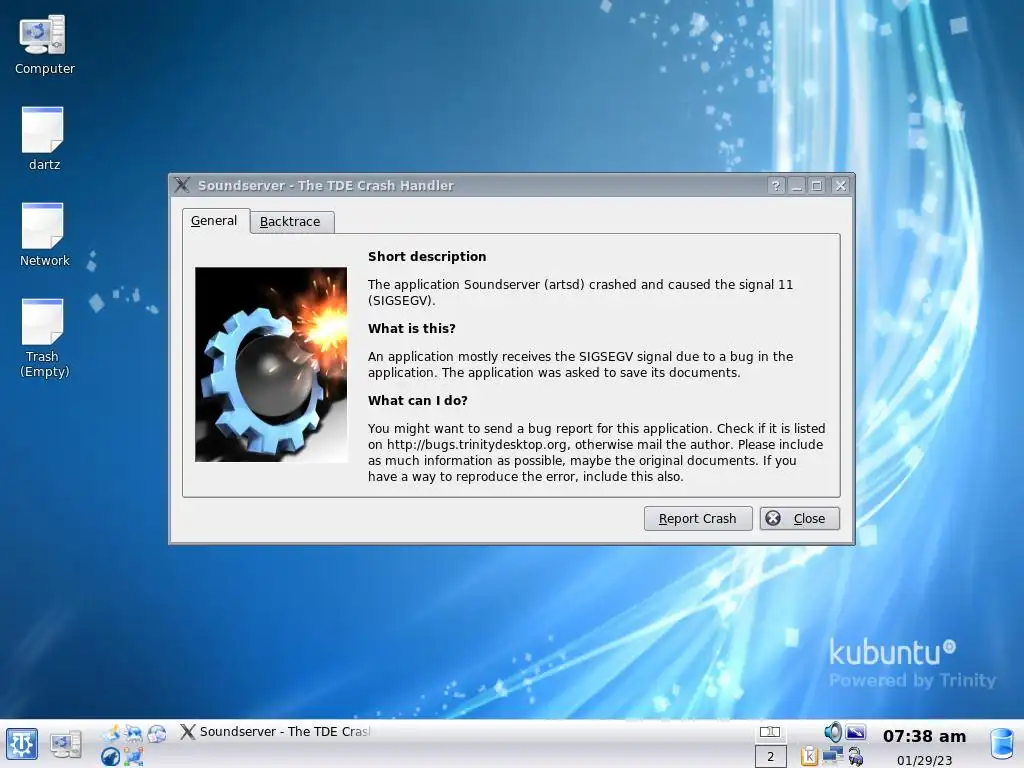Click the exploding gear crash image
The image size is (1024, 768).
point(271,364)
